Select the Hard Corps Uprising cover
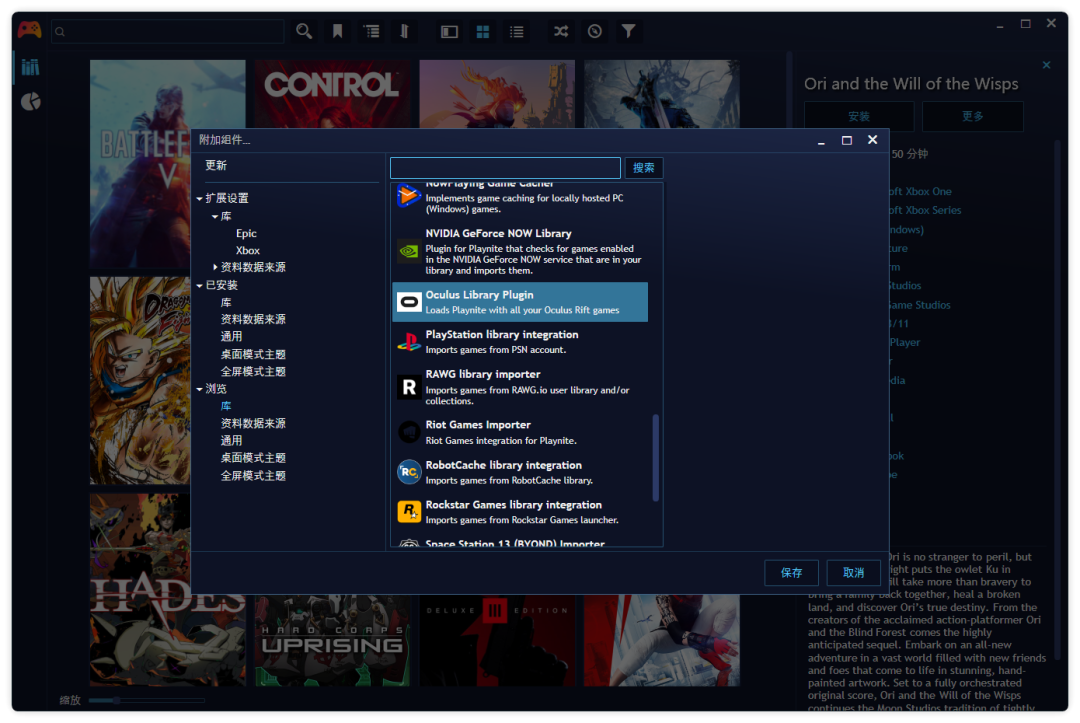 pyautogui.click(x=332, y=640)
